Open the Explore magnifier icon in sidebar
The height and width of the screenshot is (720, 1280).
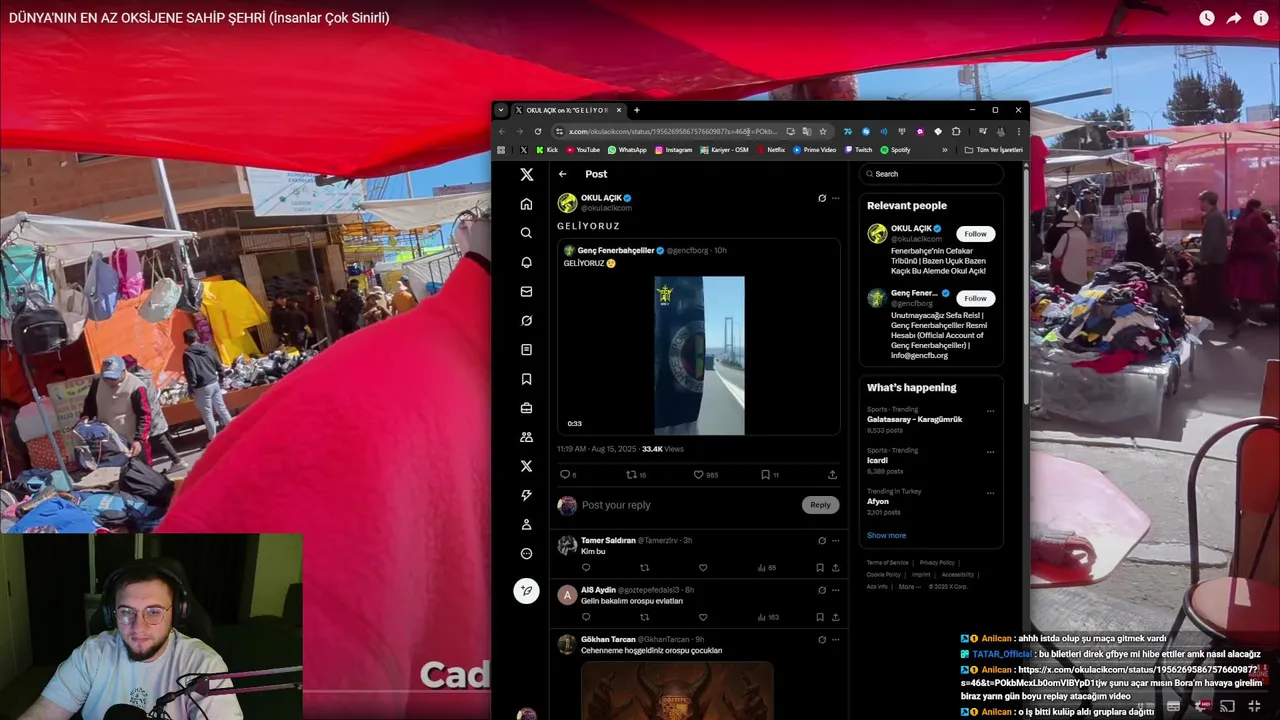point(526,233)
